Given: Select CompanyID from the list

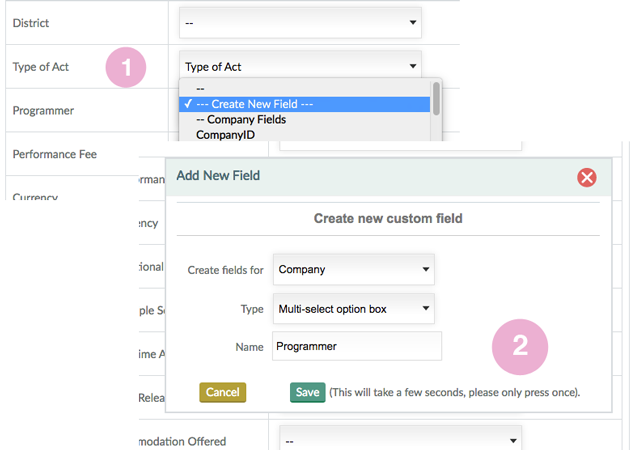Looking at the screenshot, I should pos(225,134).
